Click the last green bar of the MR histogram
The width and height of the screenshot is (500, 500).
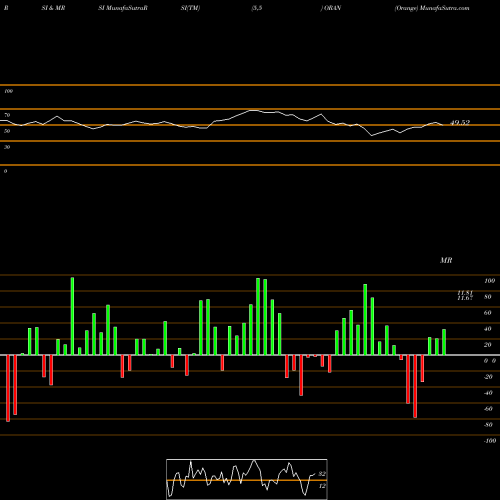[444, 342]
